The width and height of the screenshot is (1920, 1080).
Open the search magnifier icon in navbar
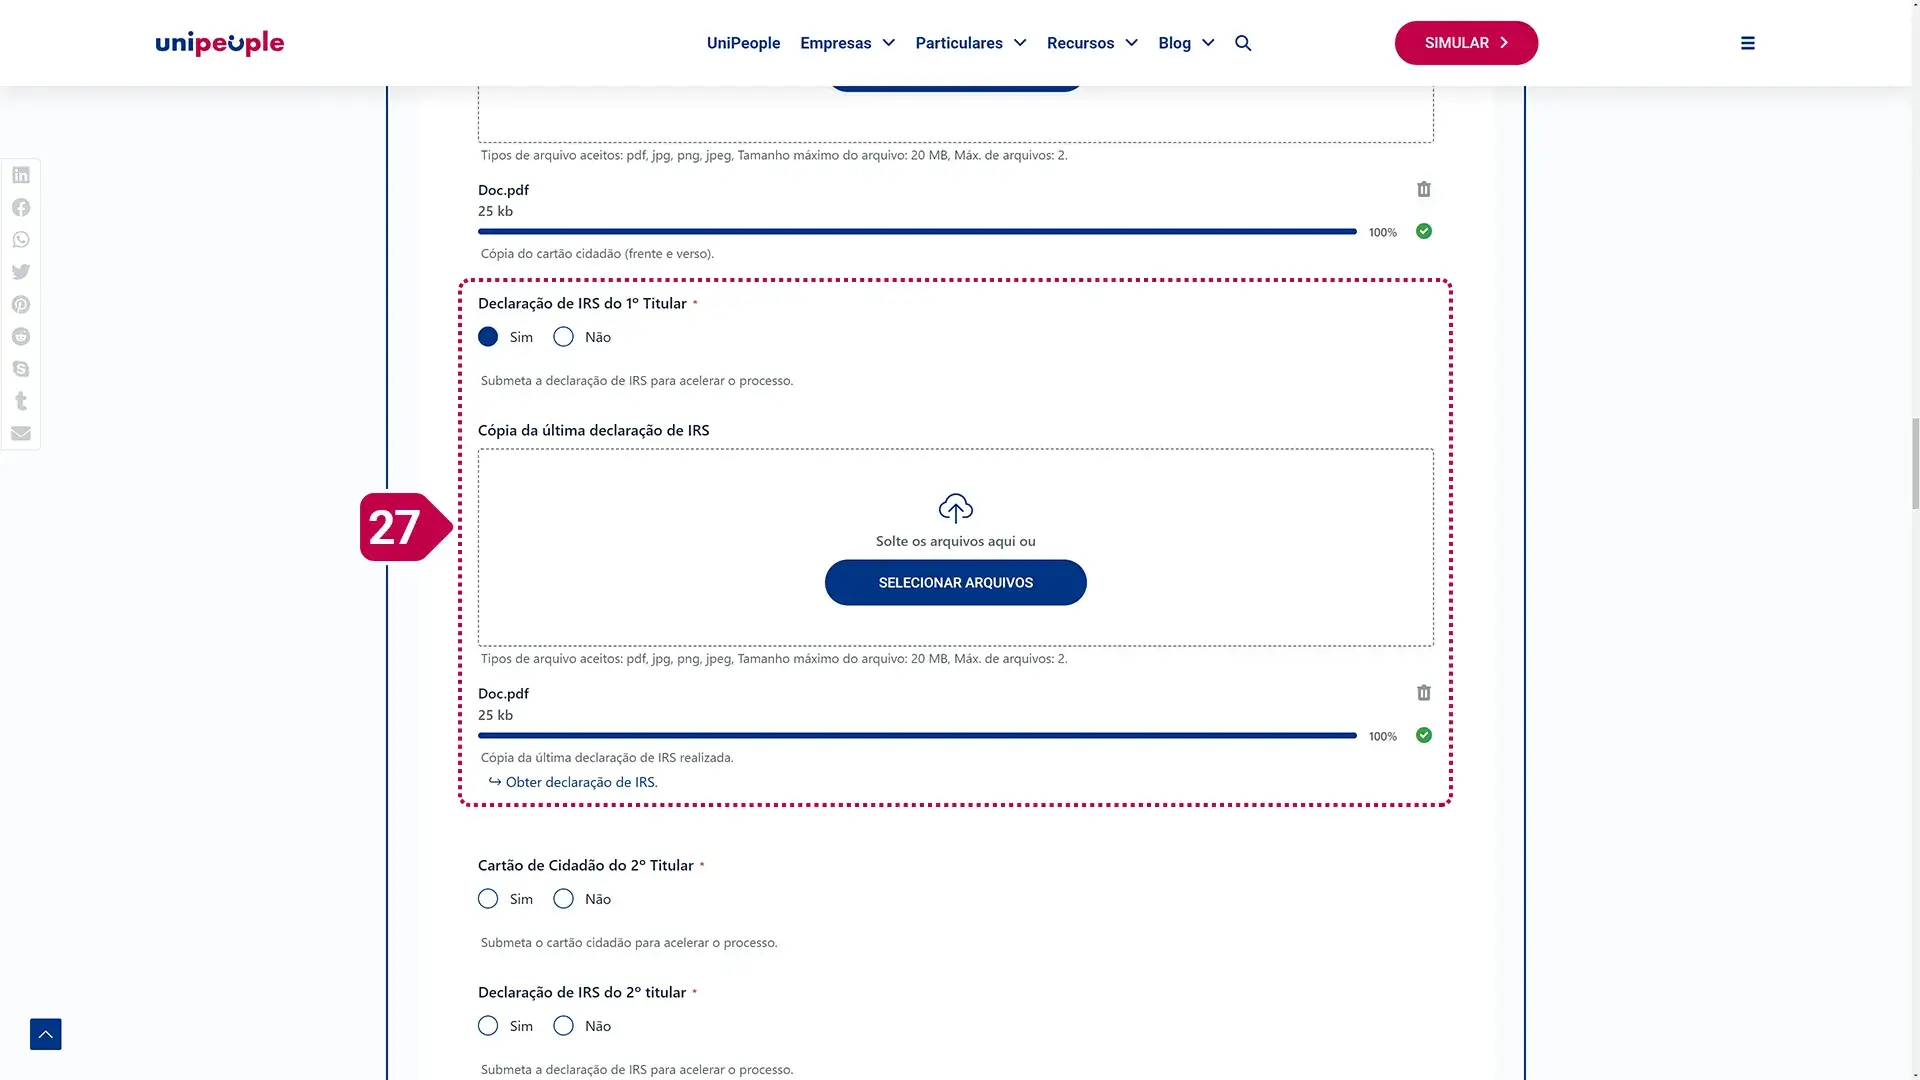[x=1243, y=43]
